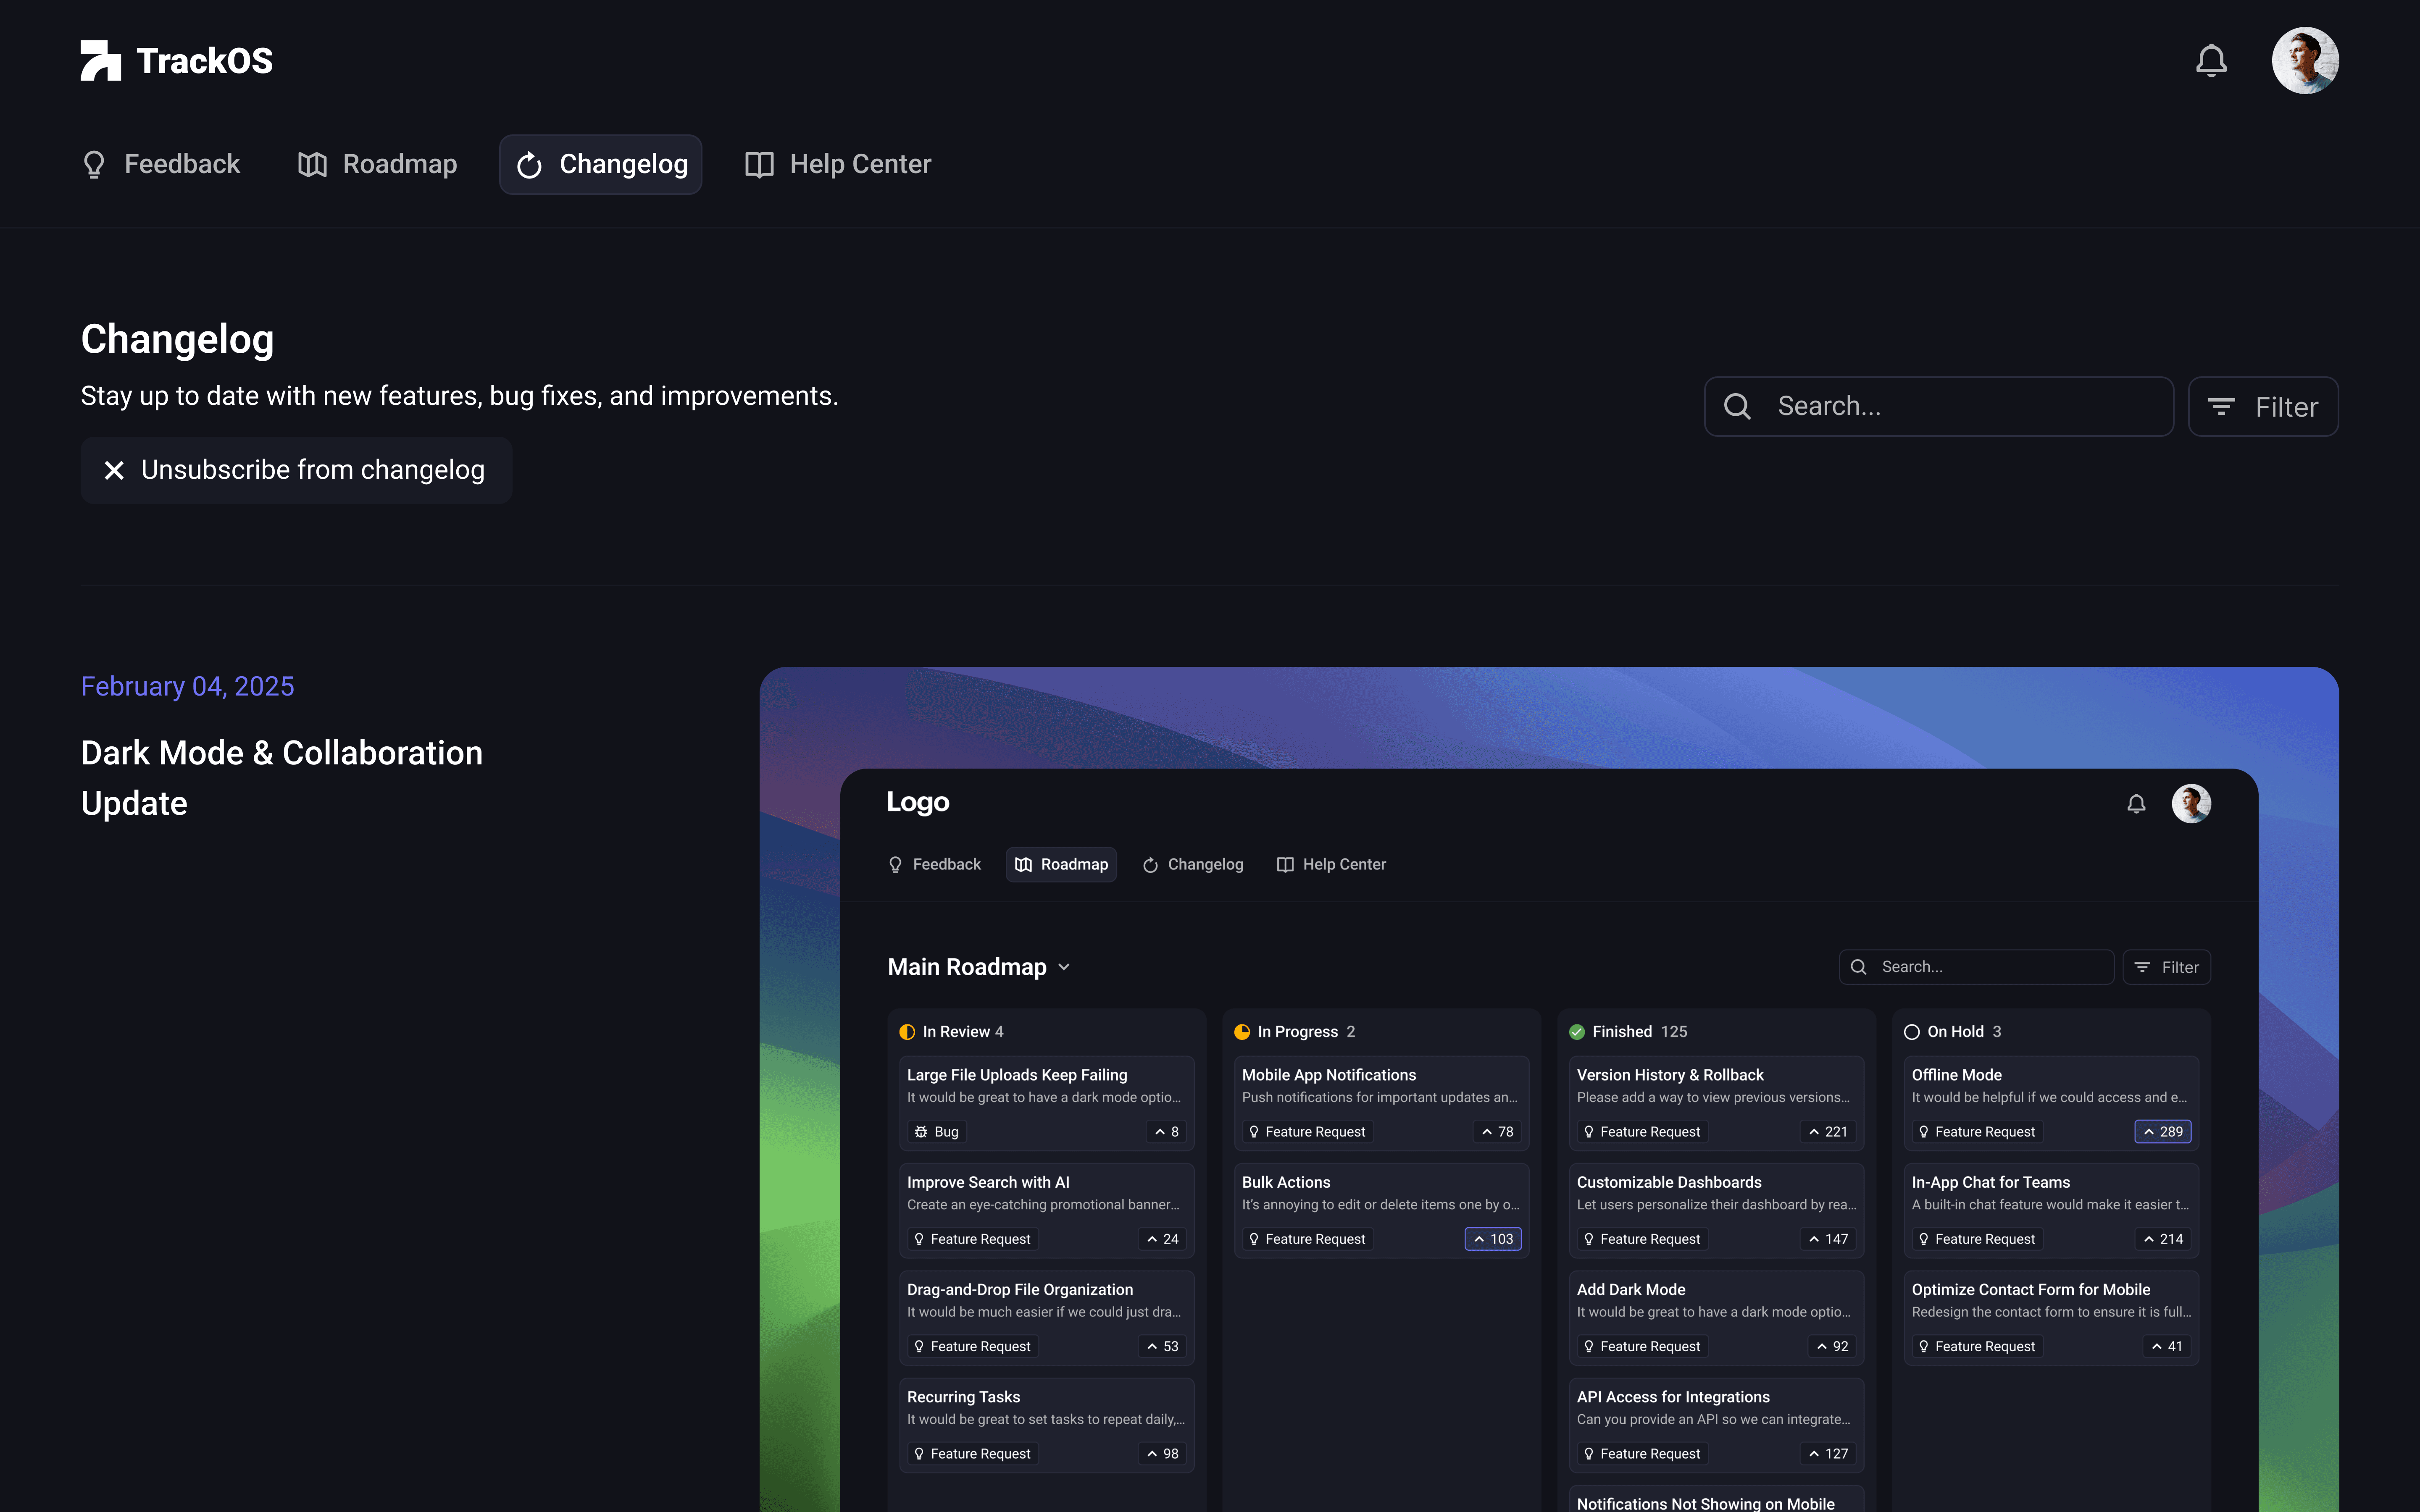Click Feature Request tag on Improve Search with AI
Screen dimensions: 2420x1512
(973, 1239)
